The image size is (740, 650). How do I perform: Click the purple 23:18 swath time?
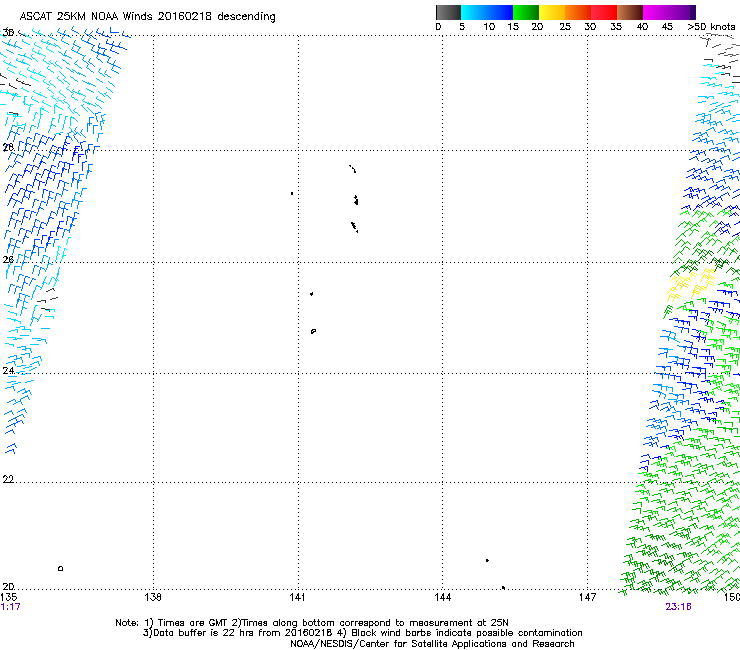(x=678, y=607)
